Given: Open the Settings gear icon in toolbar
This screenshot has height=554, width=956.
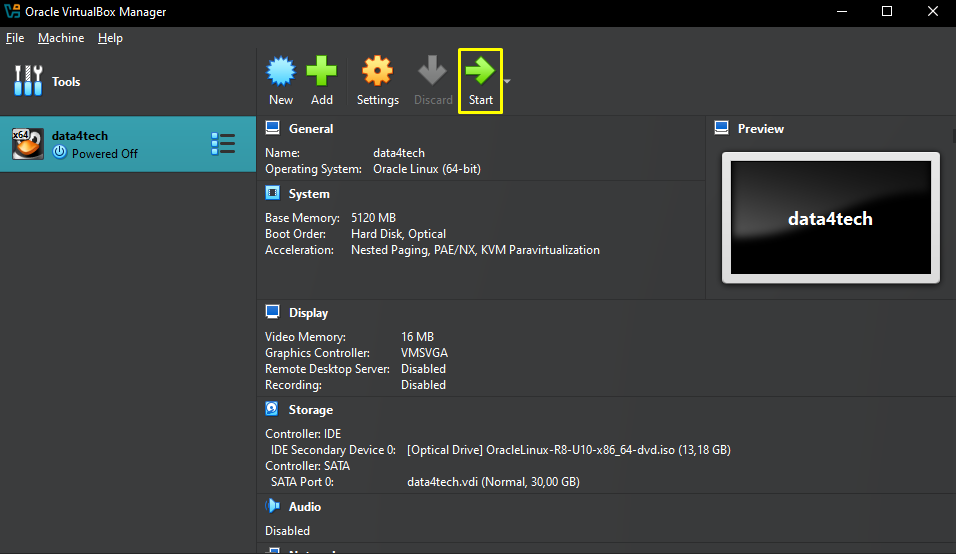Looking at the screenshot, I should point(377,71).
